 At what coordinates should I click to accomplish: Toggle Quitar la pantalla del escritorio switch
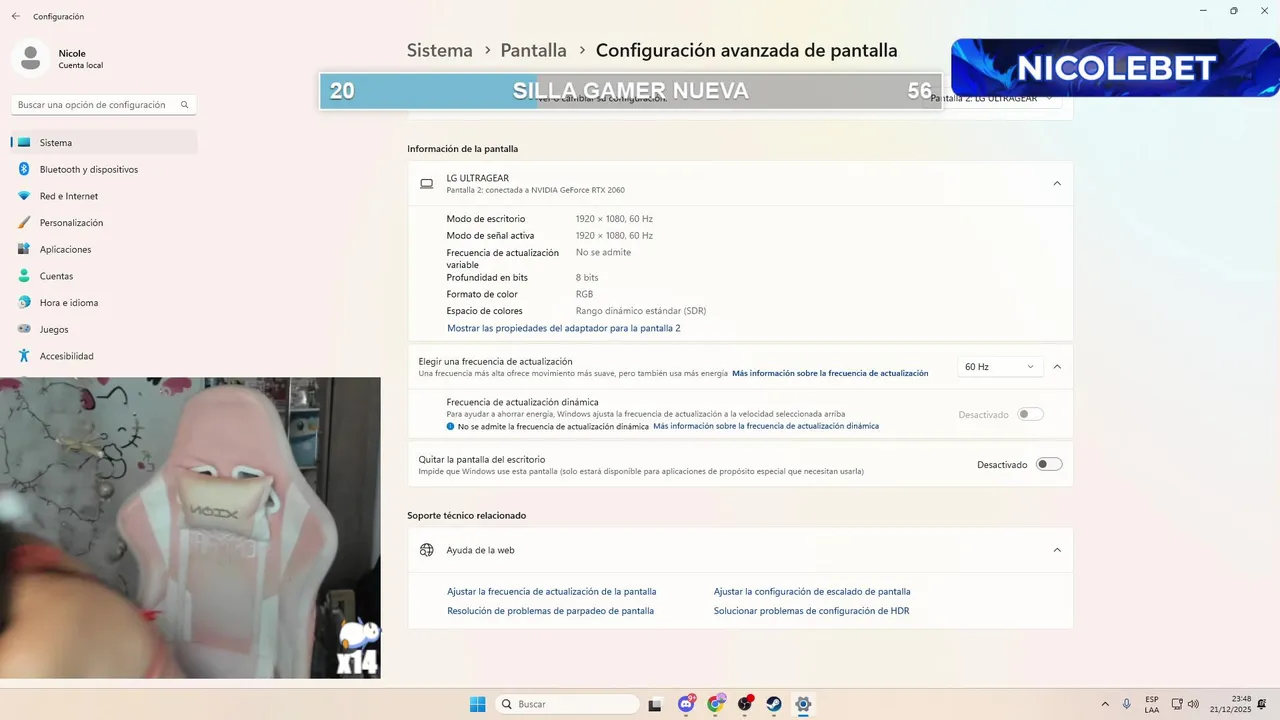pyautogui.click(x=1049, y=464)
